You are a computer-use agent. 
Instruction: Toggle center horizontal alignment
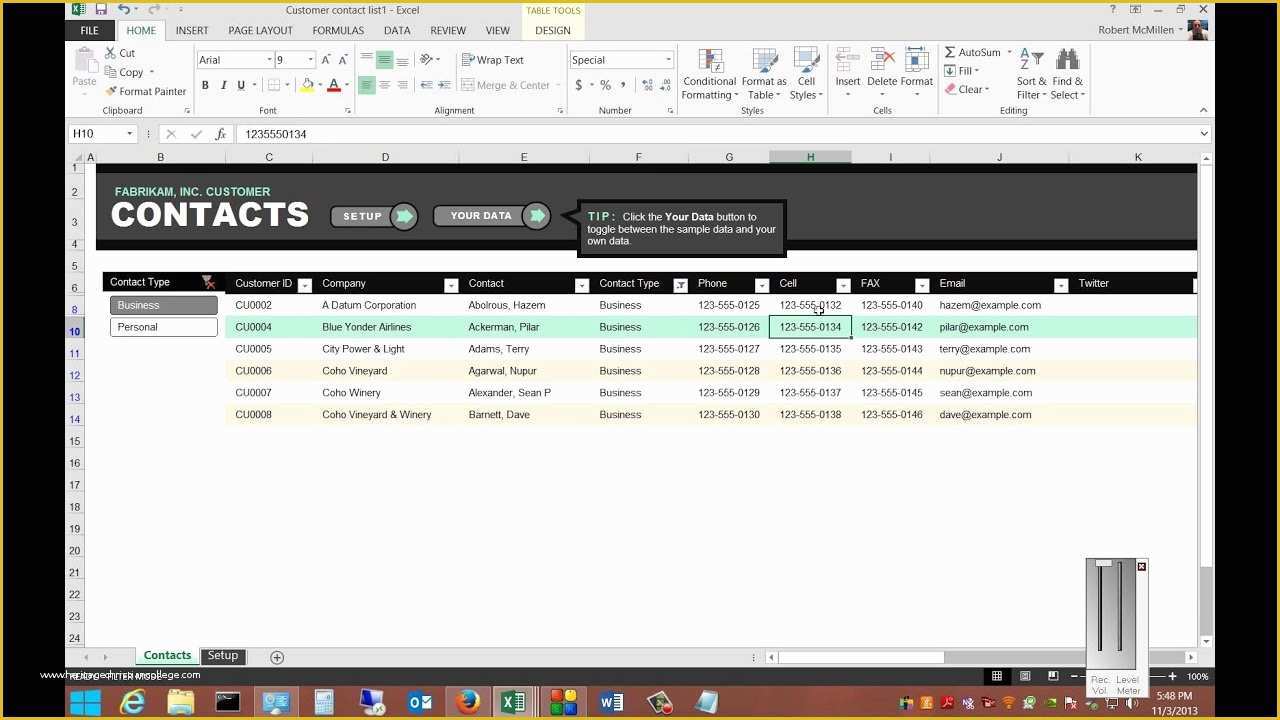tap(384, 85)
